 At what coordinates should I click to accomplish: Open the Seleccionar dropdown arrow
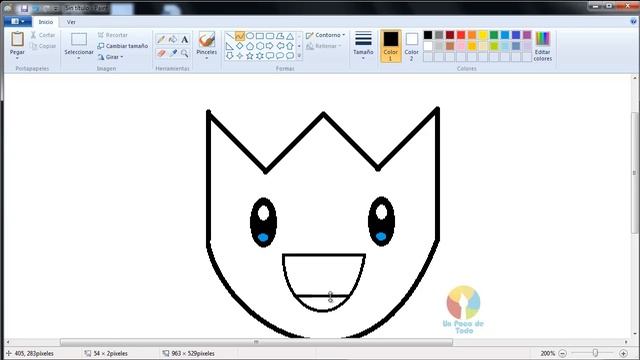pyautogui.click(x=79, y=58)
